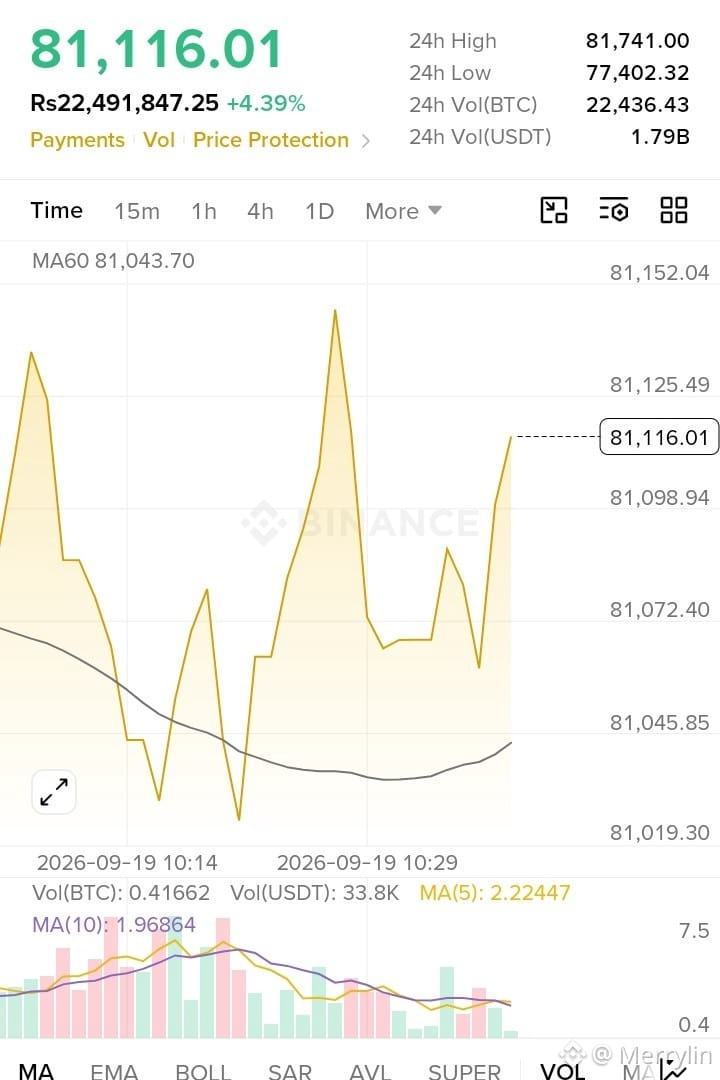The height and width of the screenshot is (1080, 720).
Task: Expand chart to fullscreen with arrows icon
Action: click(x=54, y=792)
